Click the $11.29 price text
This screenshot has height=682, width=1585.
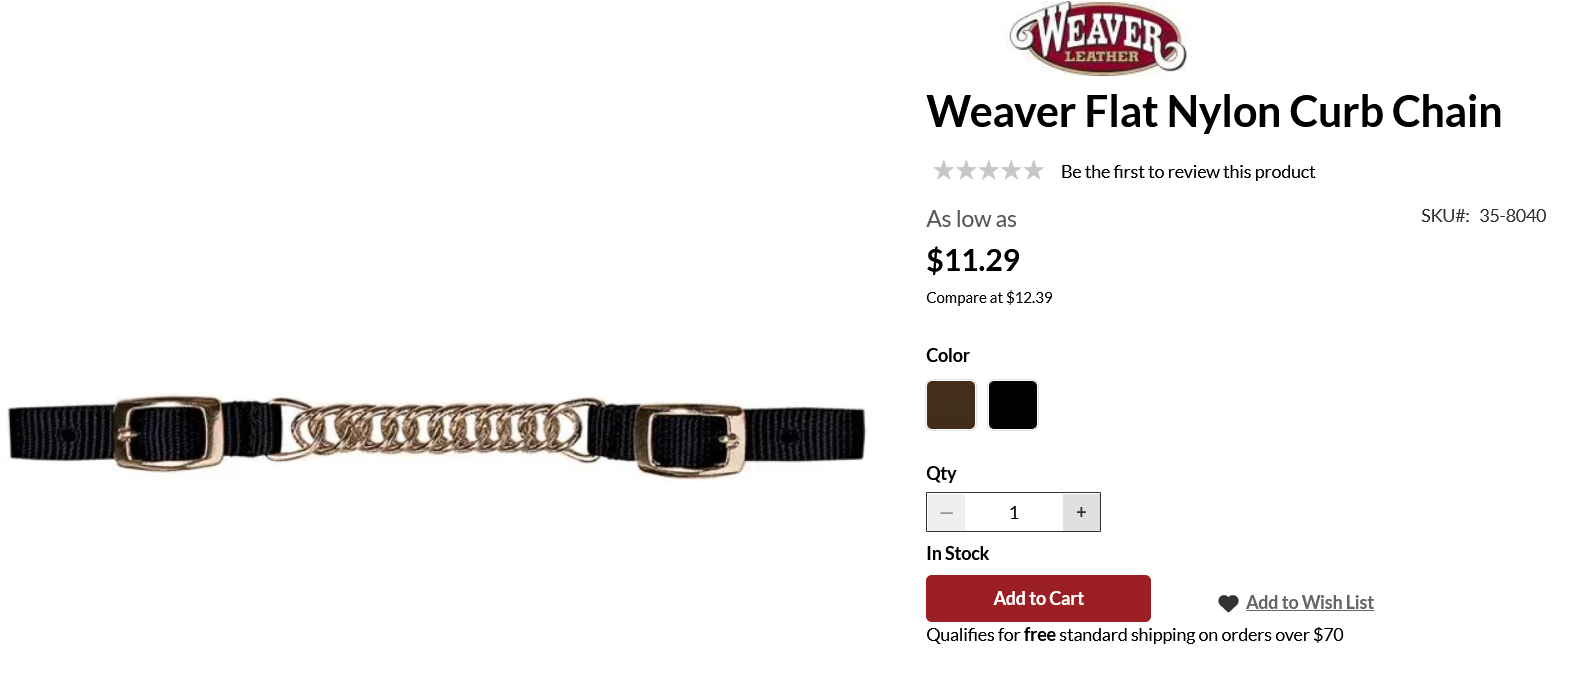click(973, 260)
